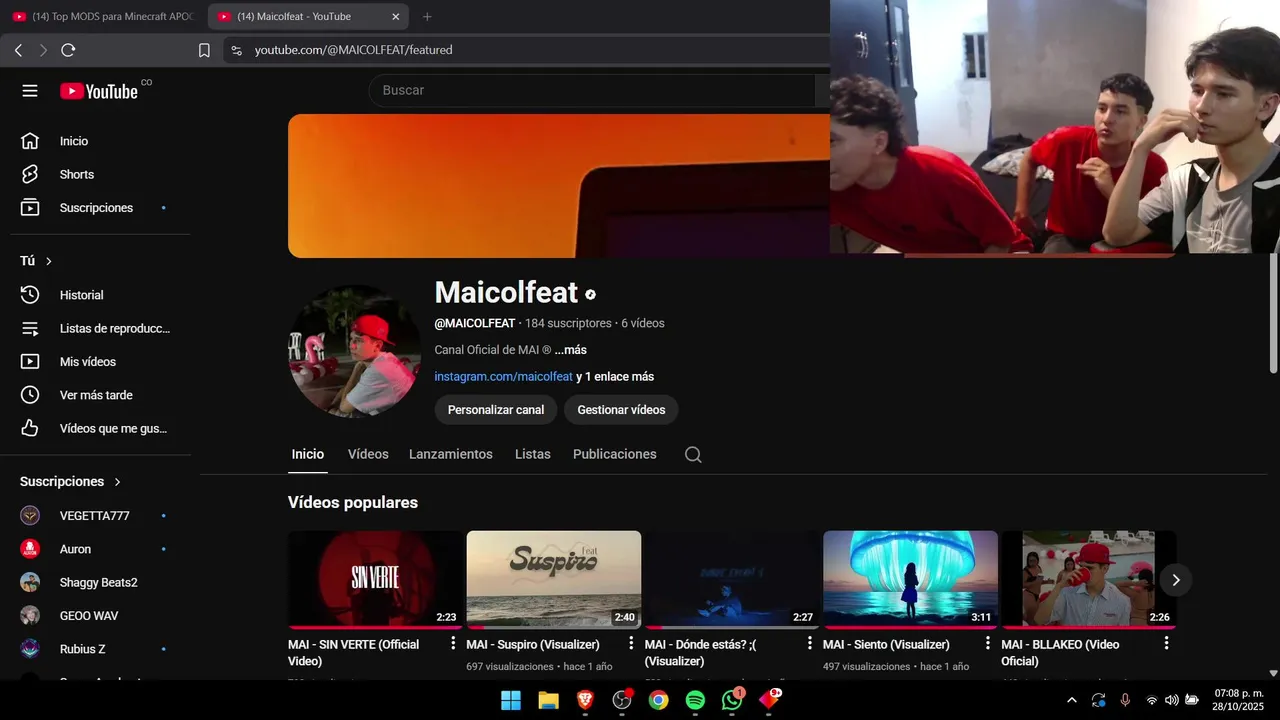This screenshot has height=720, width=1280.
Task: Open the VEGETTA777 subscription channel
Action: 95,516
